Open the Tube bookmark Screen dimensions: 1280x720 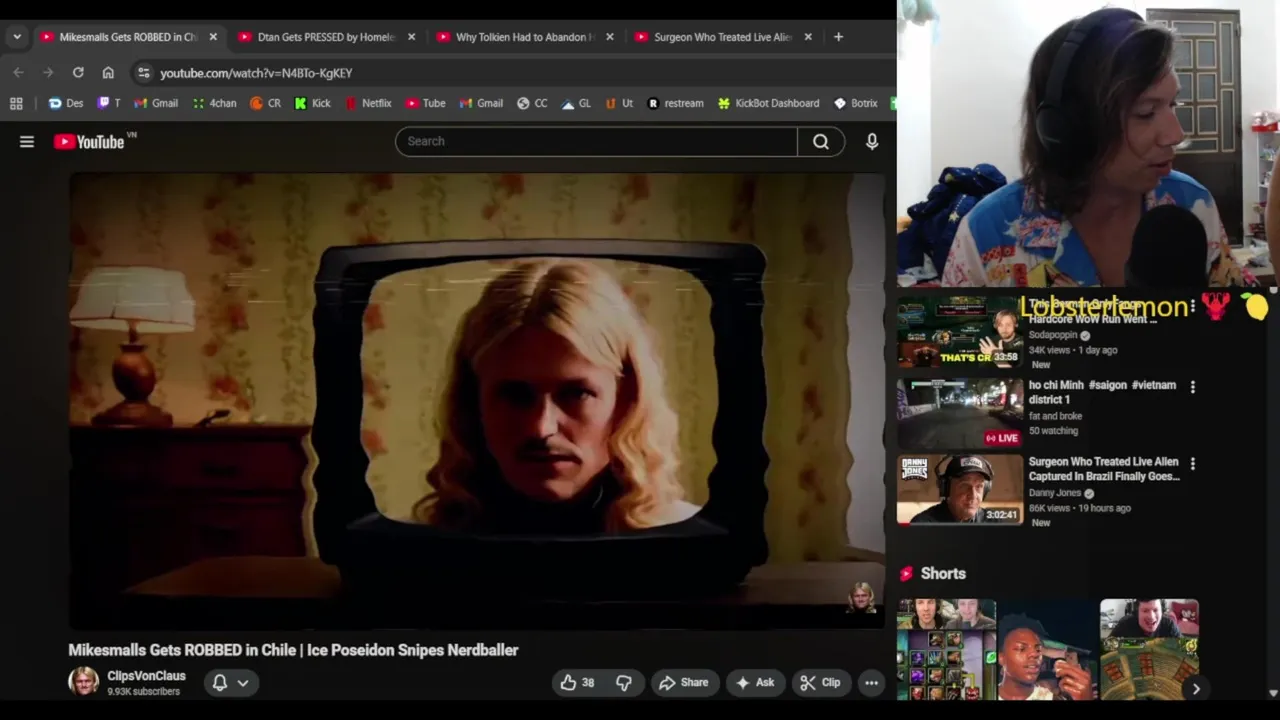(425, 103)
